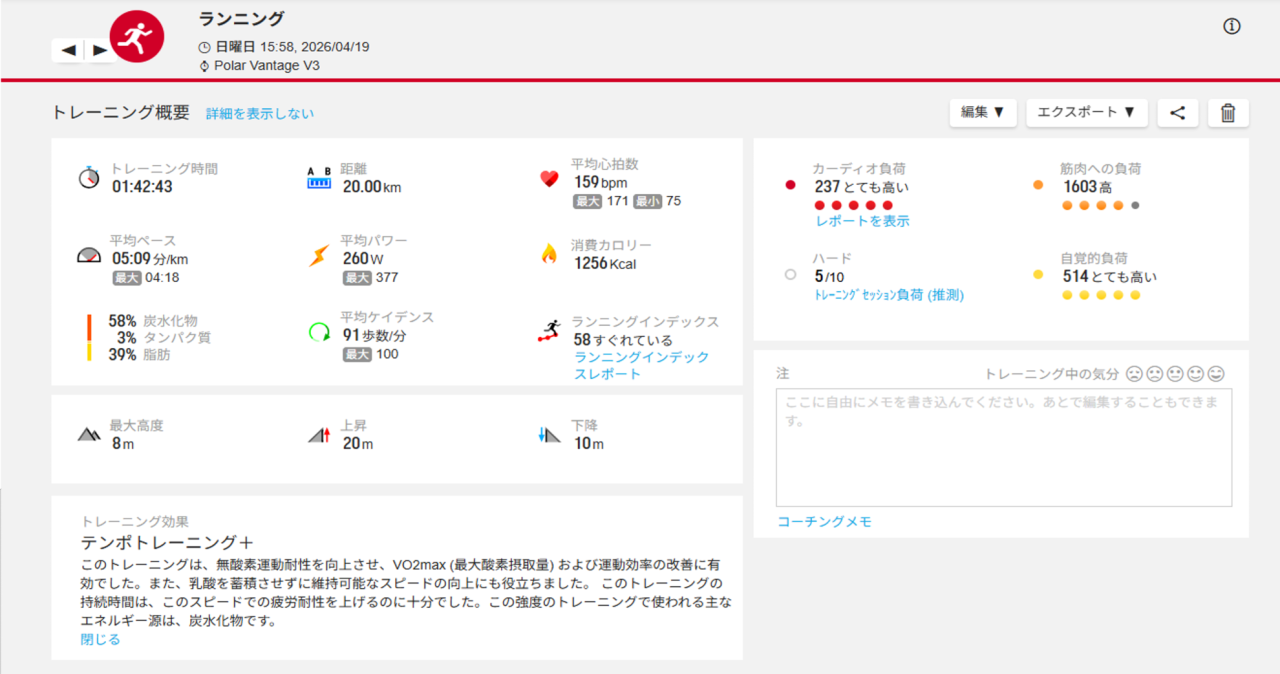Image resolution: width=1280 pixels, height=674 pixels.
Task: Select the happiest mood face
Action: pyautogui.click(x=1216, y=374)
